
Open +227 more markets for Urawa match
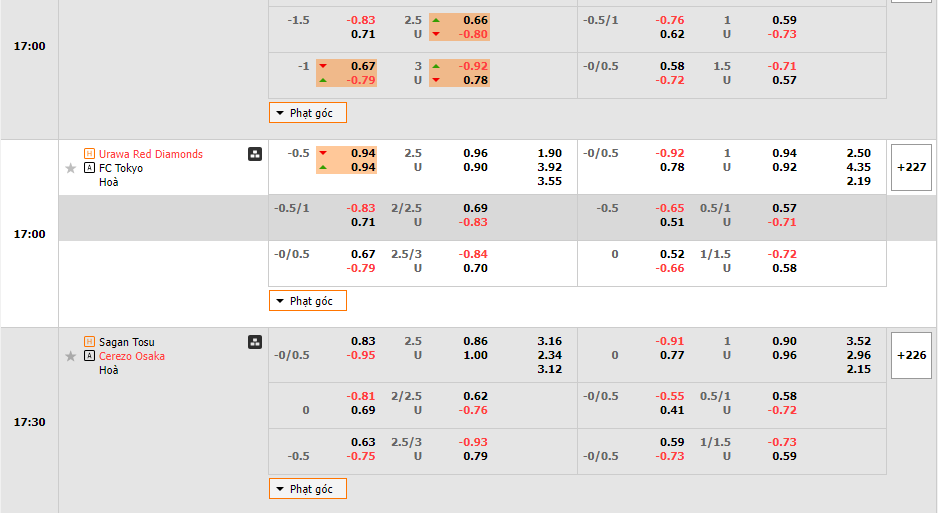911,167
